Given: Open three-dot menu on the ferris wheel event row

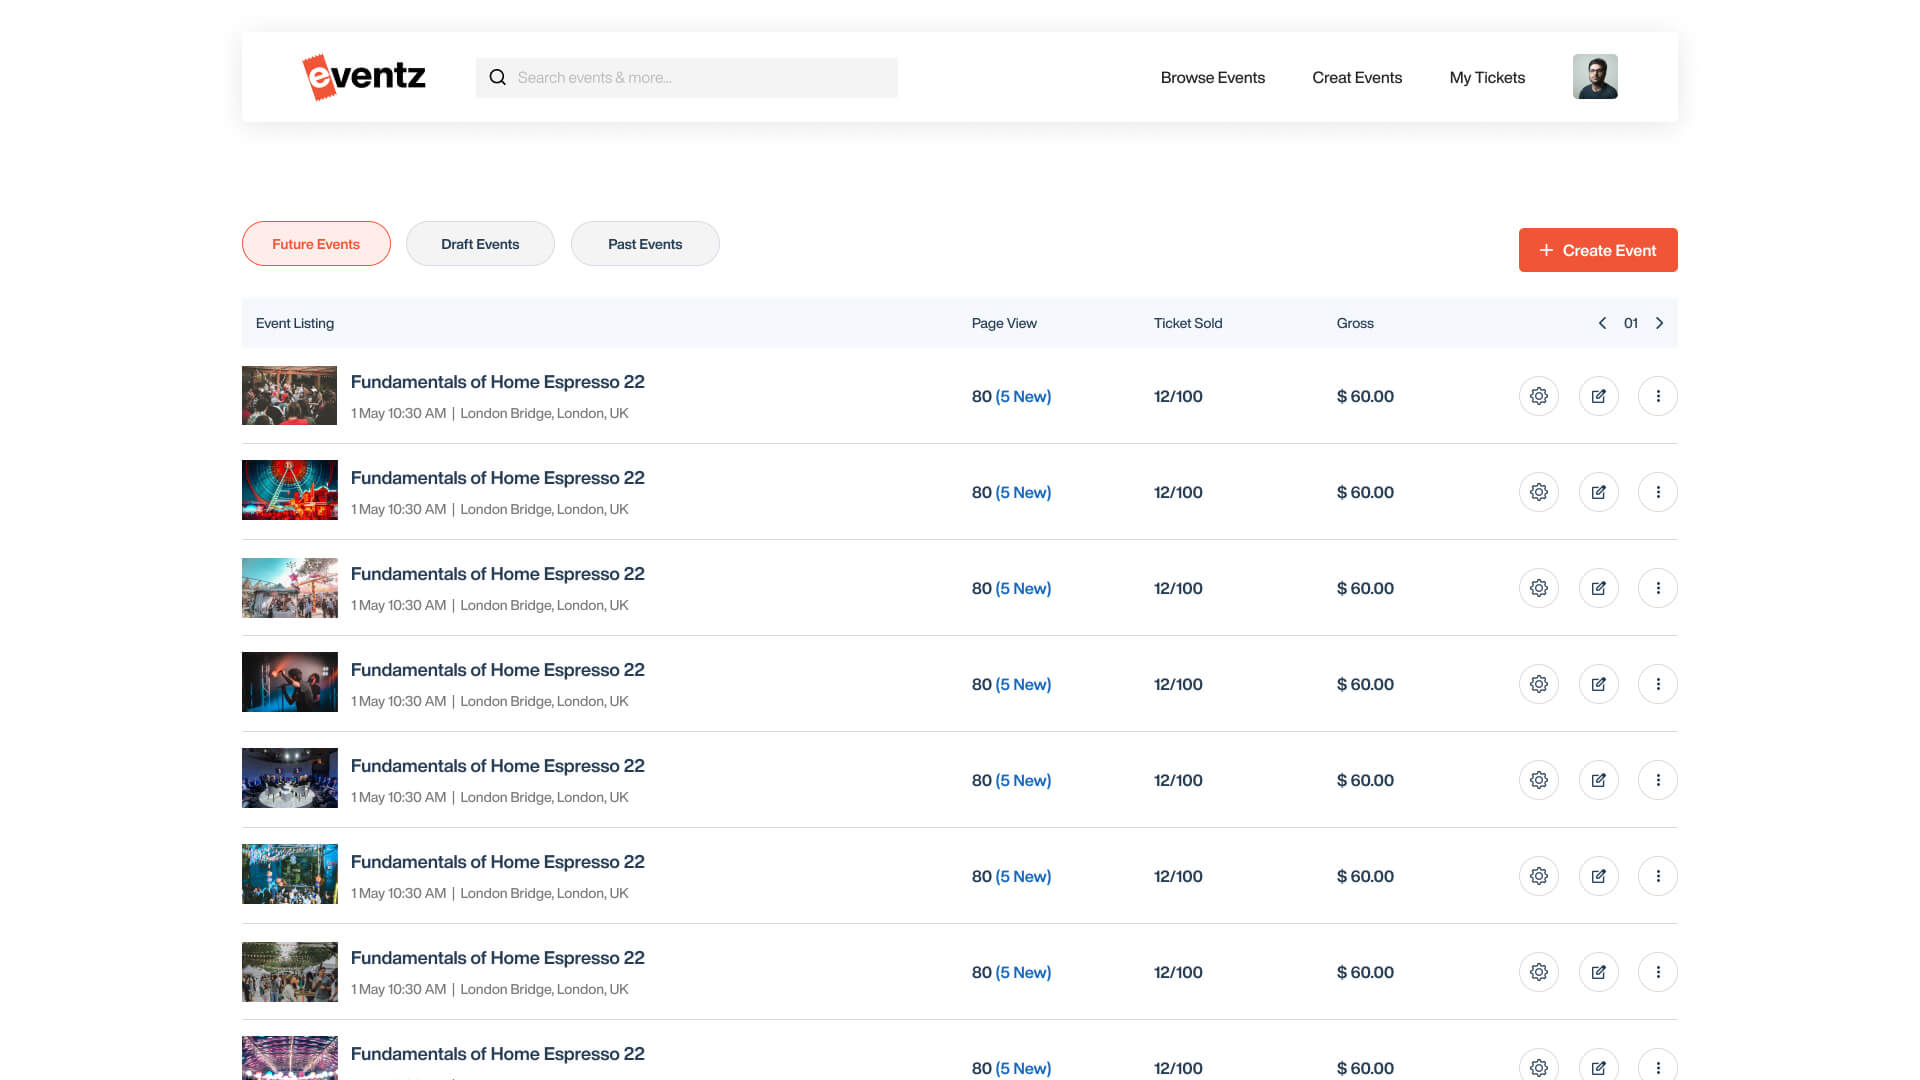Looking at the screenshot, I should (x=1657, y=492).
